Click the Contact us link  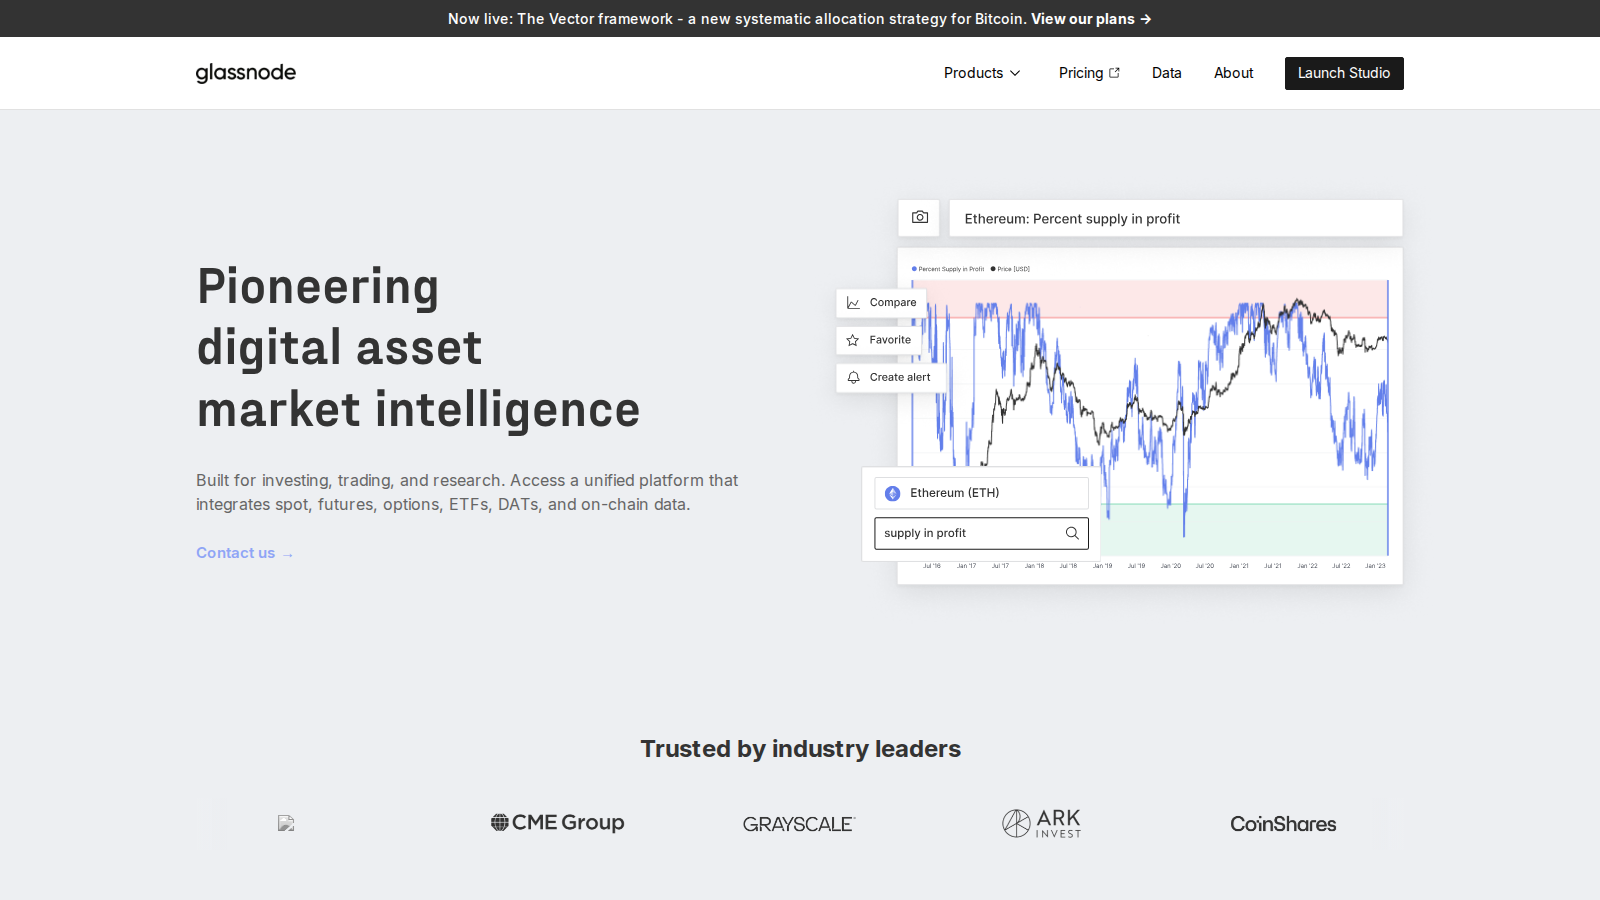pos(244,553)
